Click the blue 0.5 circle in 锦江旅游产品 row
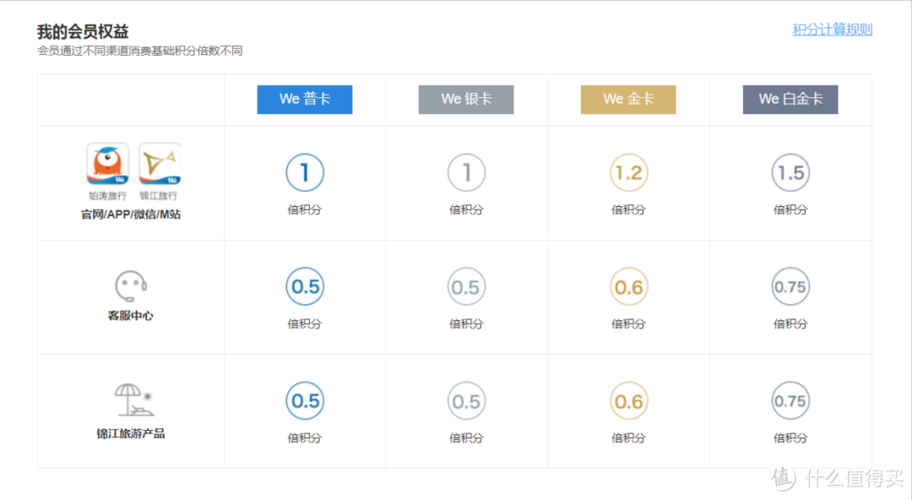Viewport: 912px width, 500px height. (x=305, y=401)
